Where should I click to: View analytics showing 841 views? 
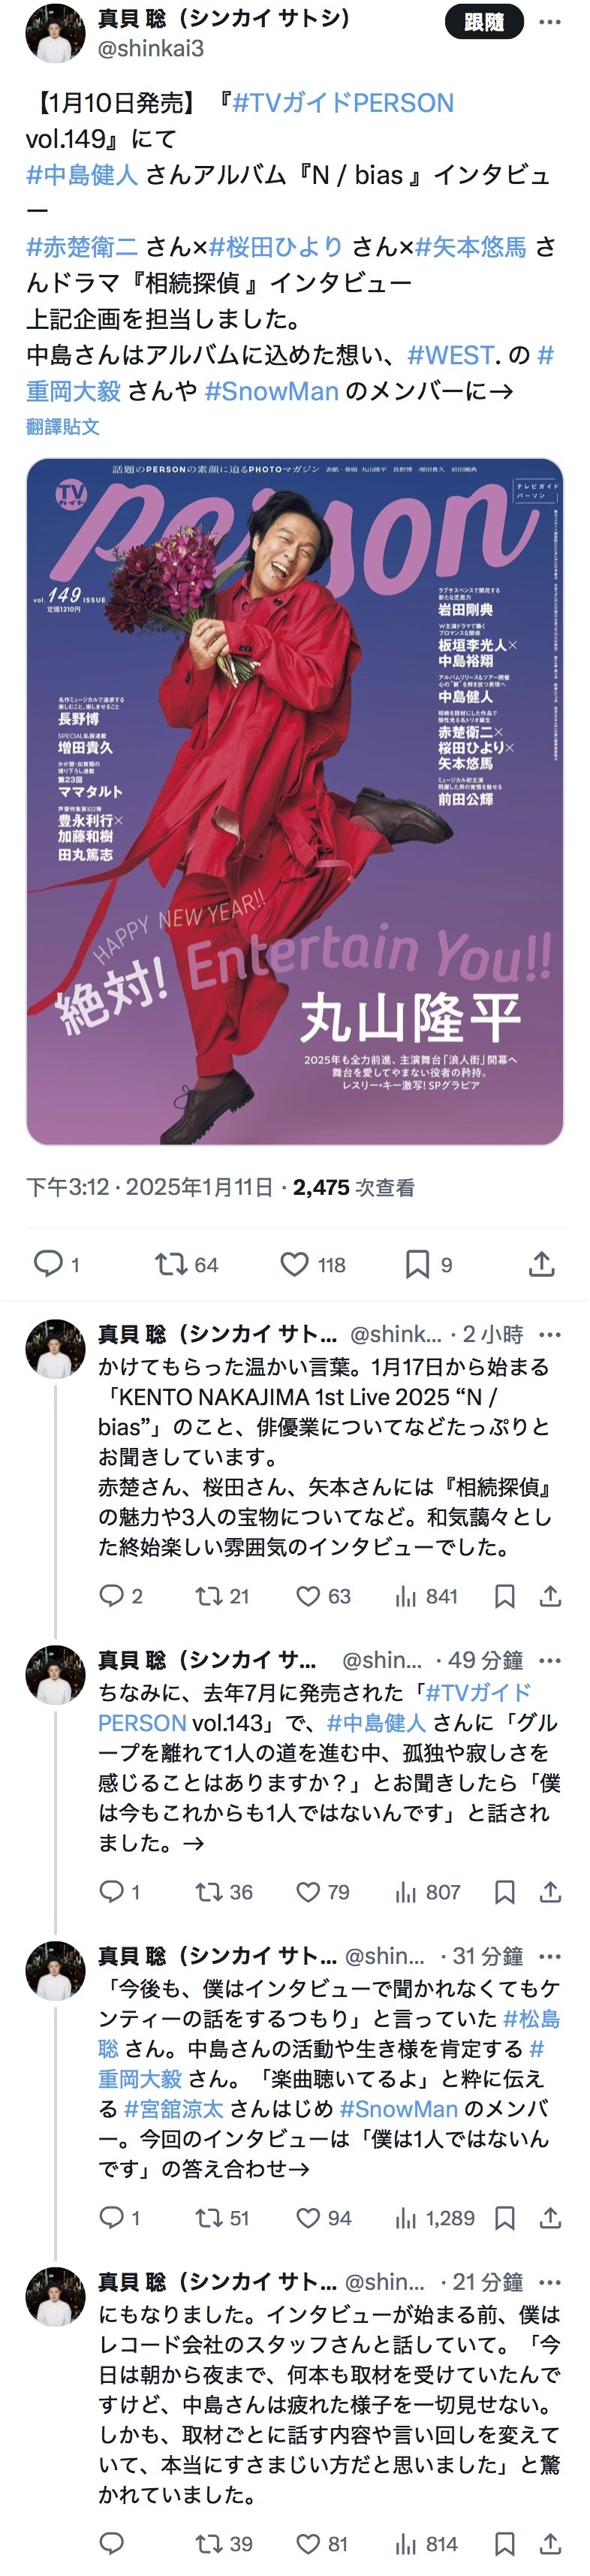click(426, 1596)
